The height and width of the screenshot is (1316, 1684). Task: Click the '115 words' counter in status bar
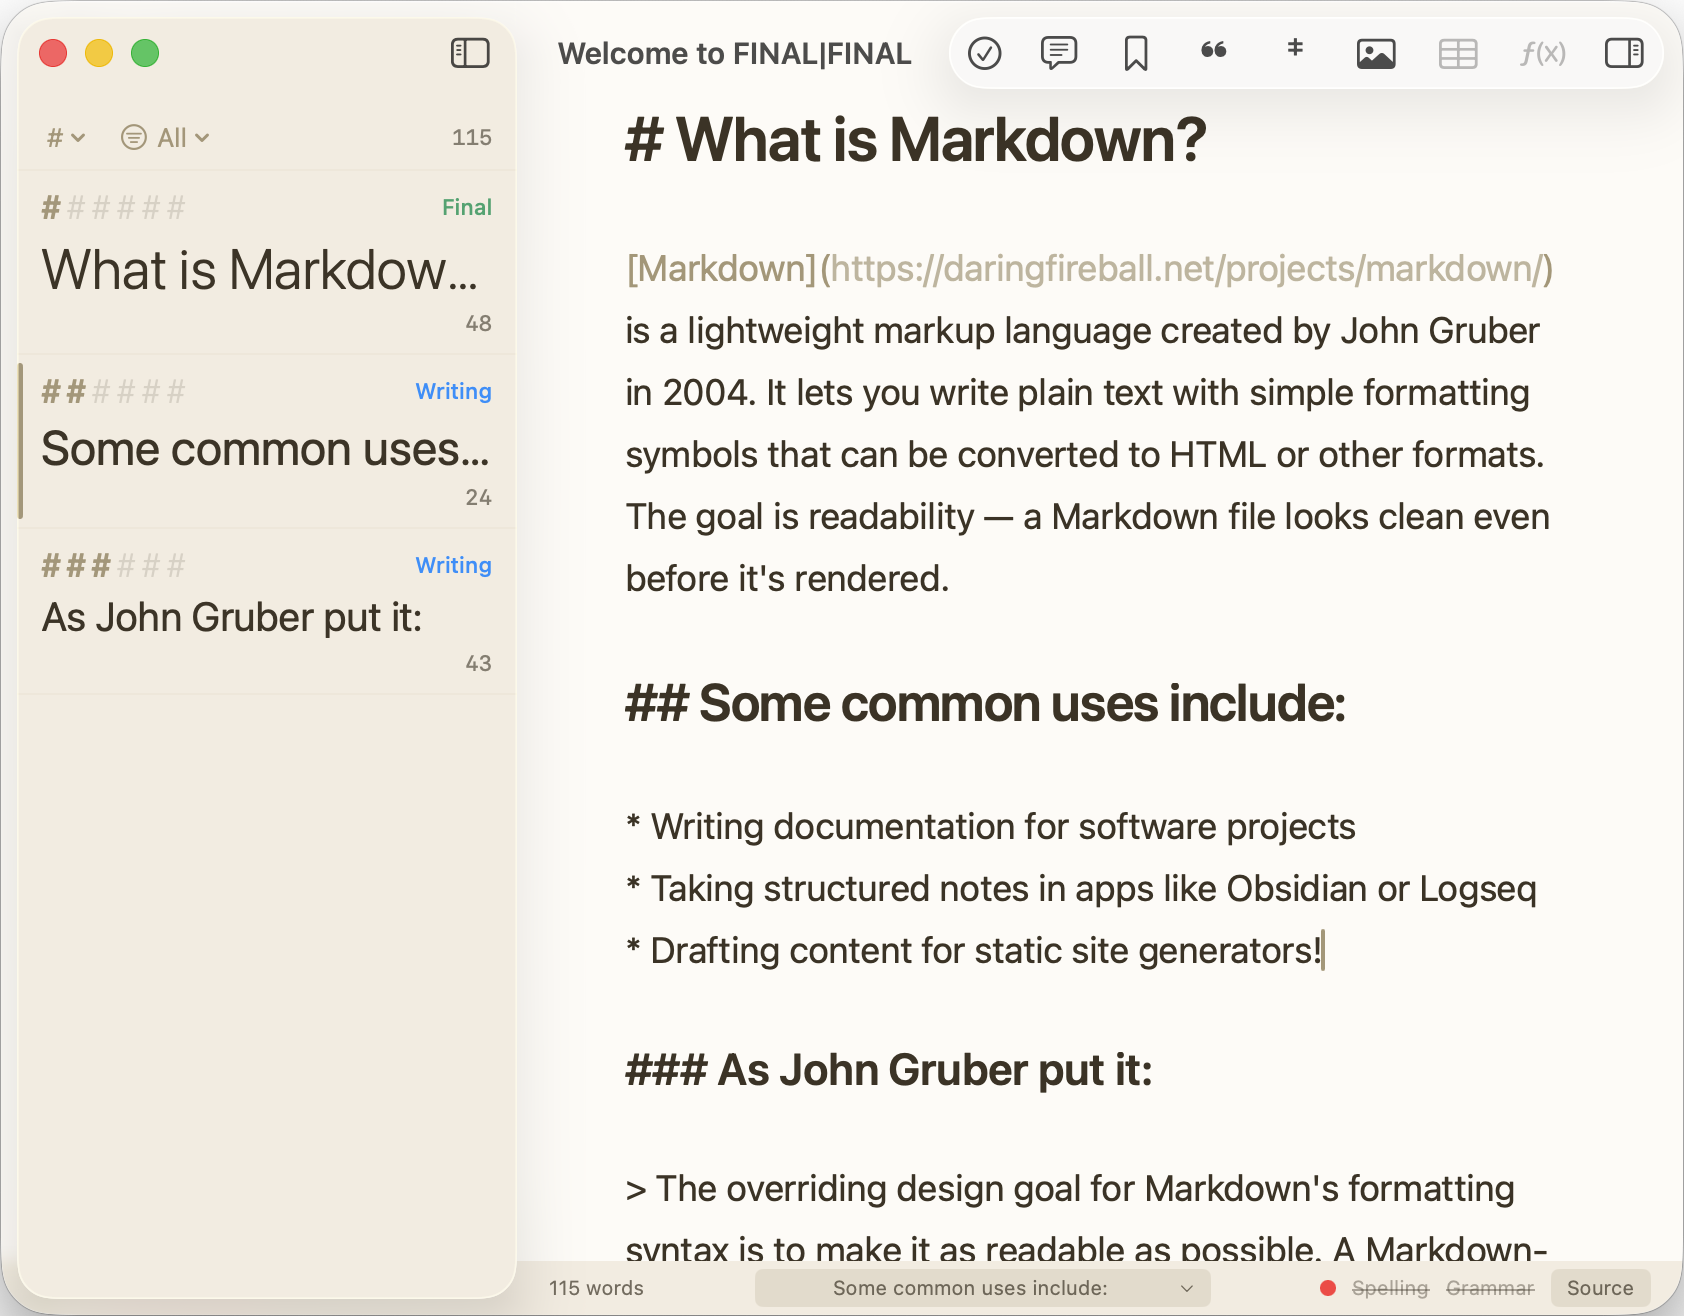click(596, 1288)
